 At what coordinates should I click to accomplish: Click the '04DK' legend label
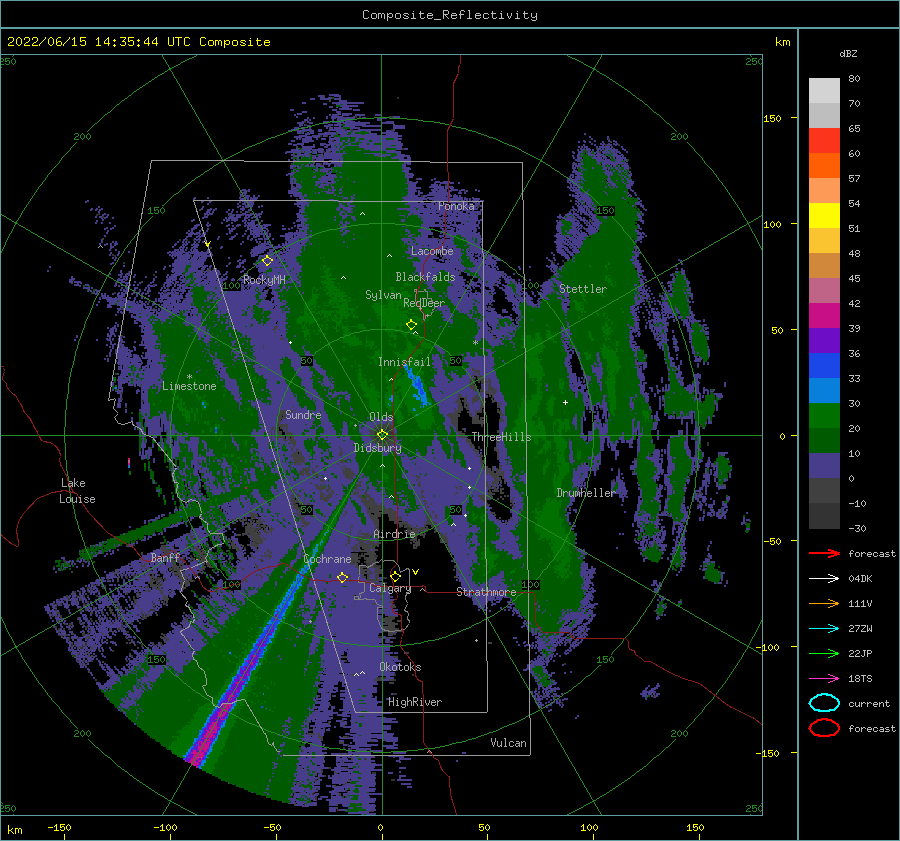(x=860, y=579)
